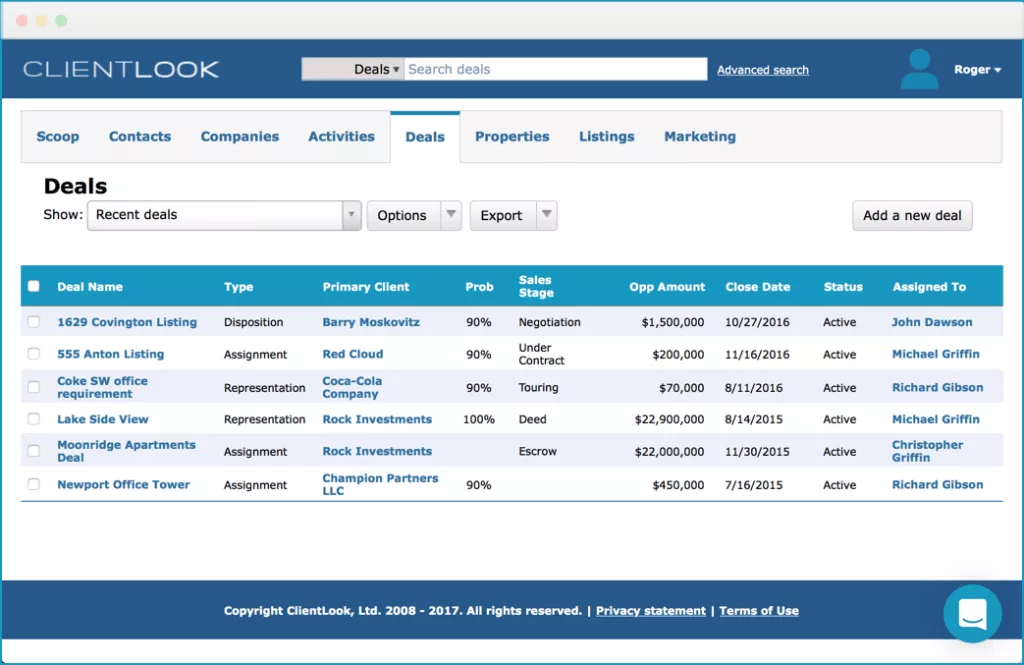Open the Options dropdown arrow
This screenshot has width=1024, height=665.
click(x=451, y=215)
